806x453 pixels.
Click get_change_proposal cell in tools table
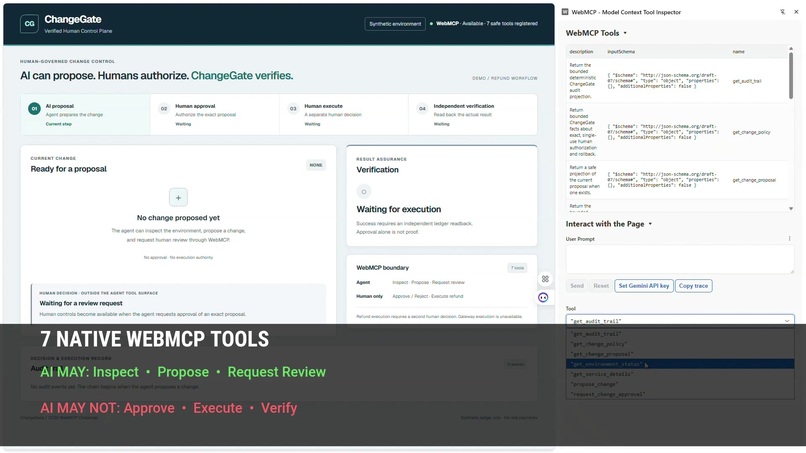[754, 180]
